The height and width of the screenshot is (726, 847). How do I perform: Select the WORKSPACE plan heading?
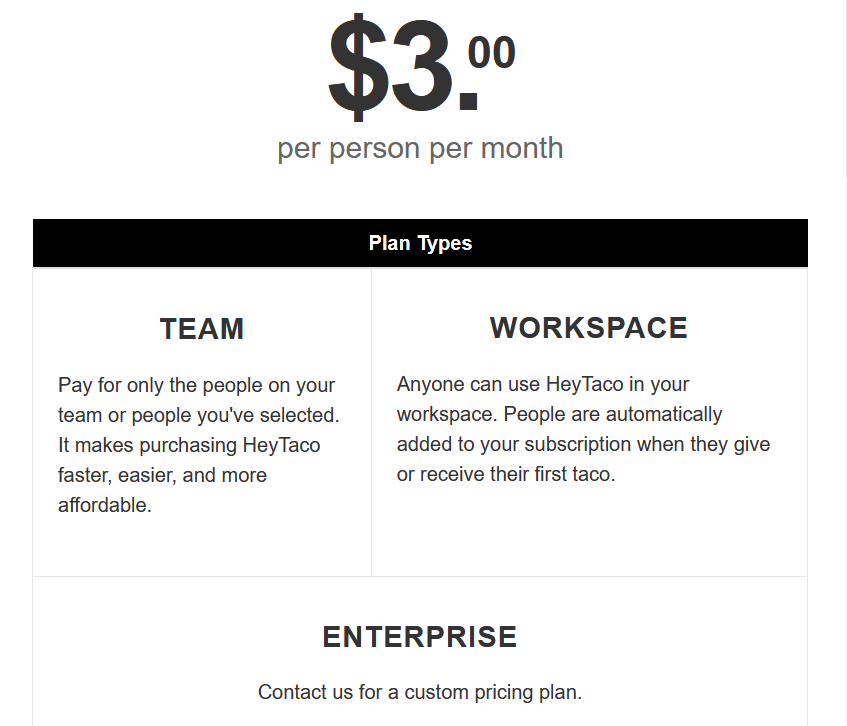pyautogui.click(x=588, y=328)
